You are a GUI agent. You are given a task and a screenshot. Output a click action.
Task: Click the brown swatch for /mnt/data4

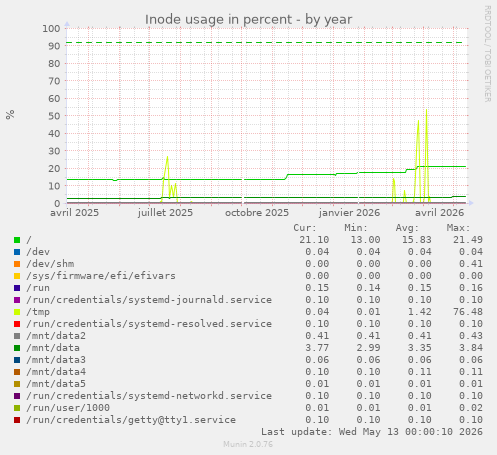coord(17,372)
